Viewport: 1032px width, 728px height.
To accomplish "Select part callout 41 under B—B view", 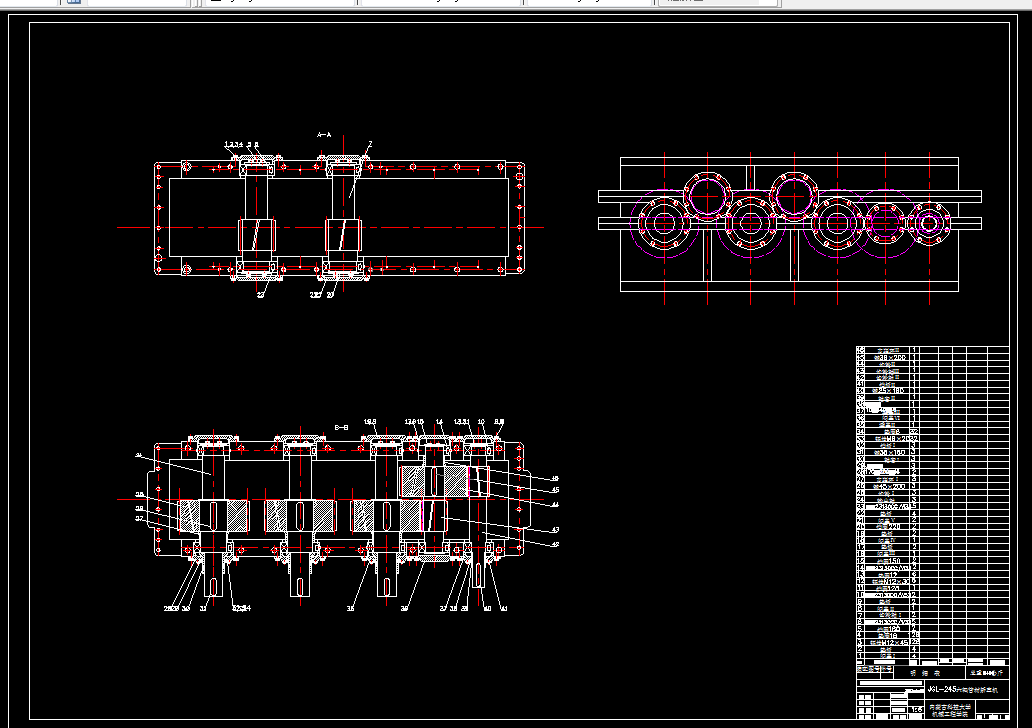I will point(504,608).
